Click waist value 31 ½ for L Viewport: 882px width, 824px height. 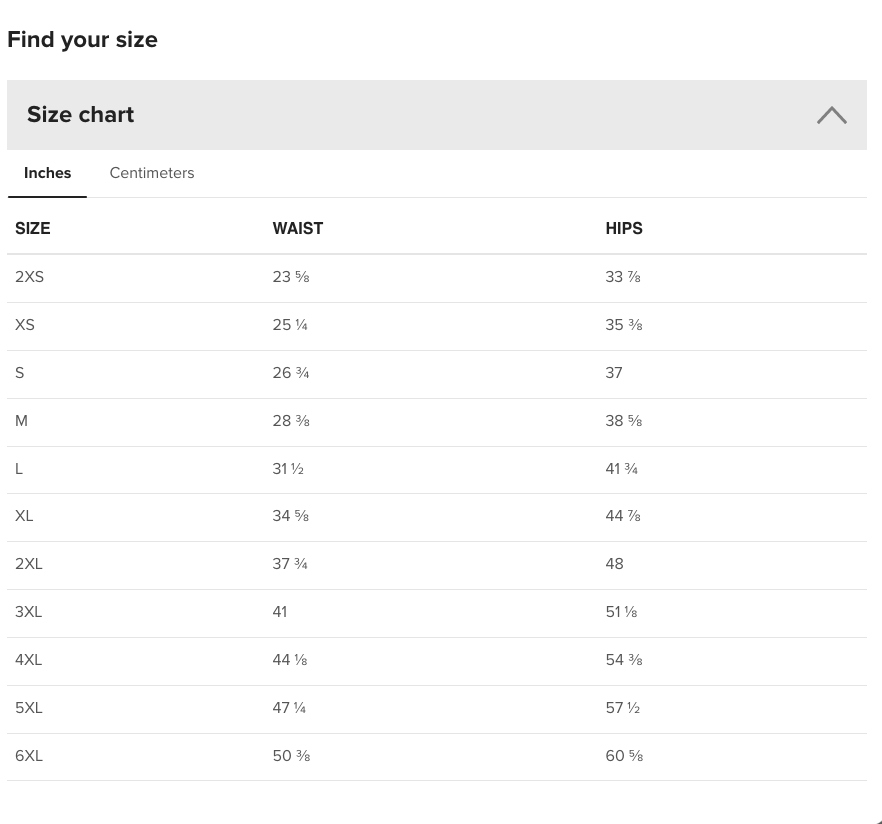pyautogui.click(x=288, y=469)
